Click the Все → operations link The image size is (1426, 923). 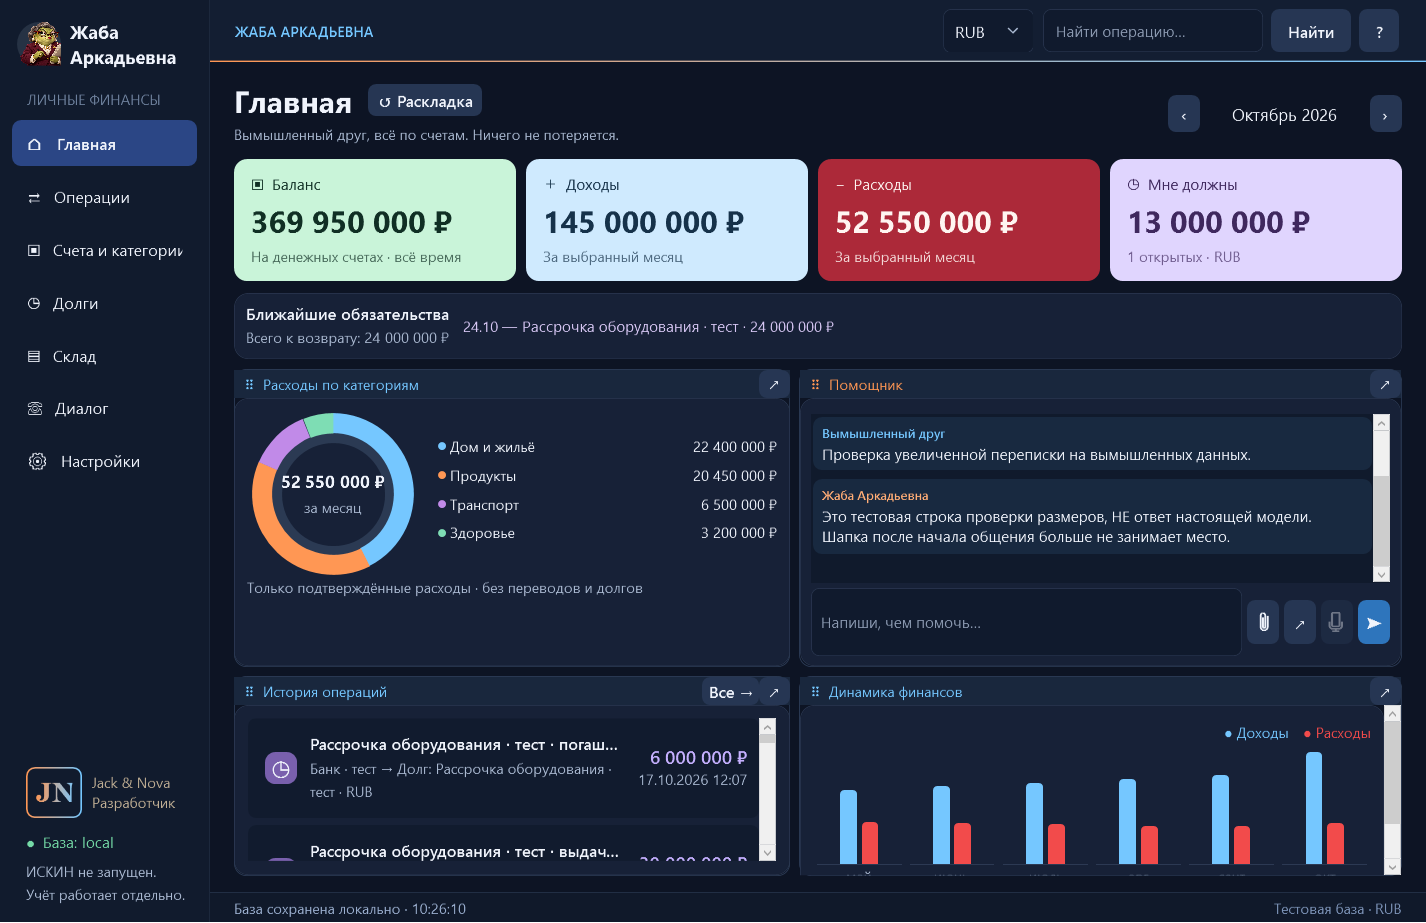coord(730,692)
